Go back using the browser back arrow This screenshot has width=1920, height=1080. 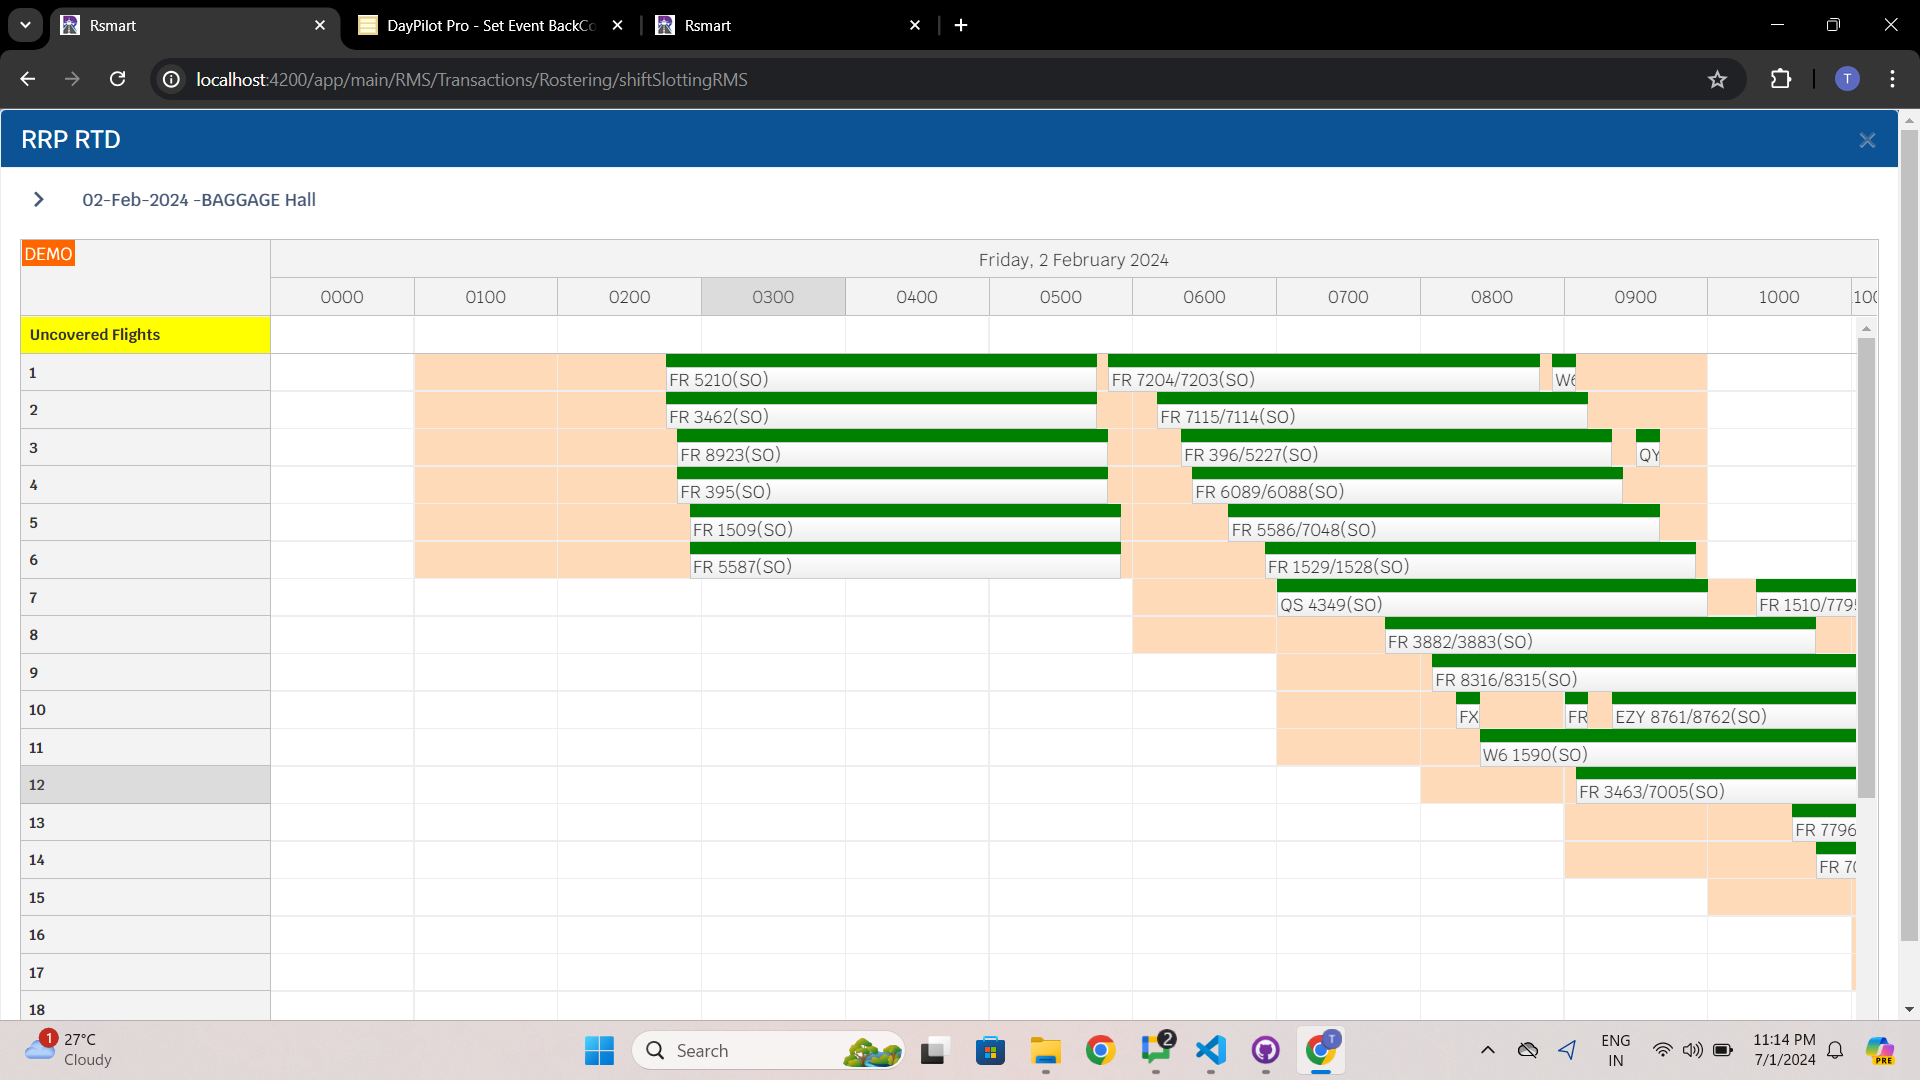(28, 79)
